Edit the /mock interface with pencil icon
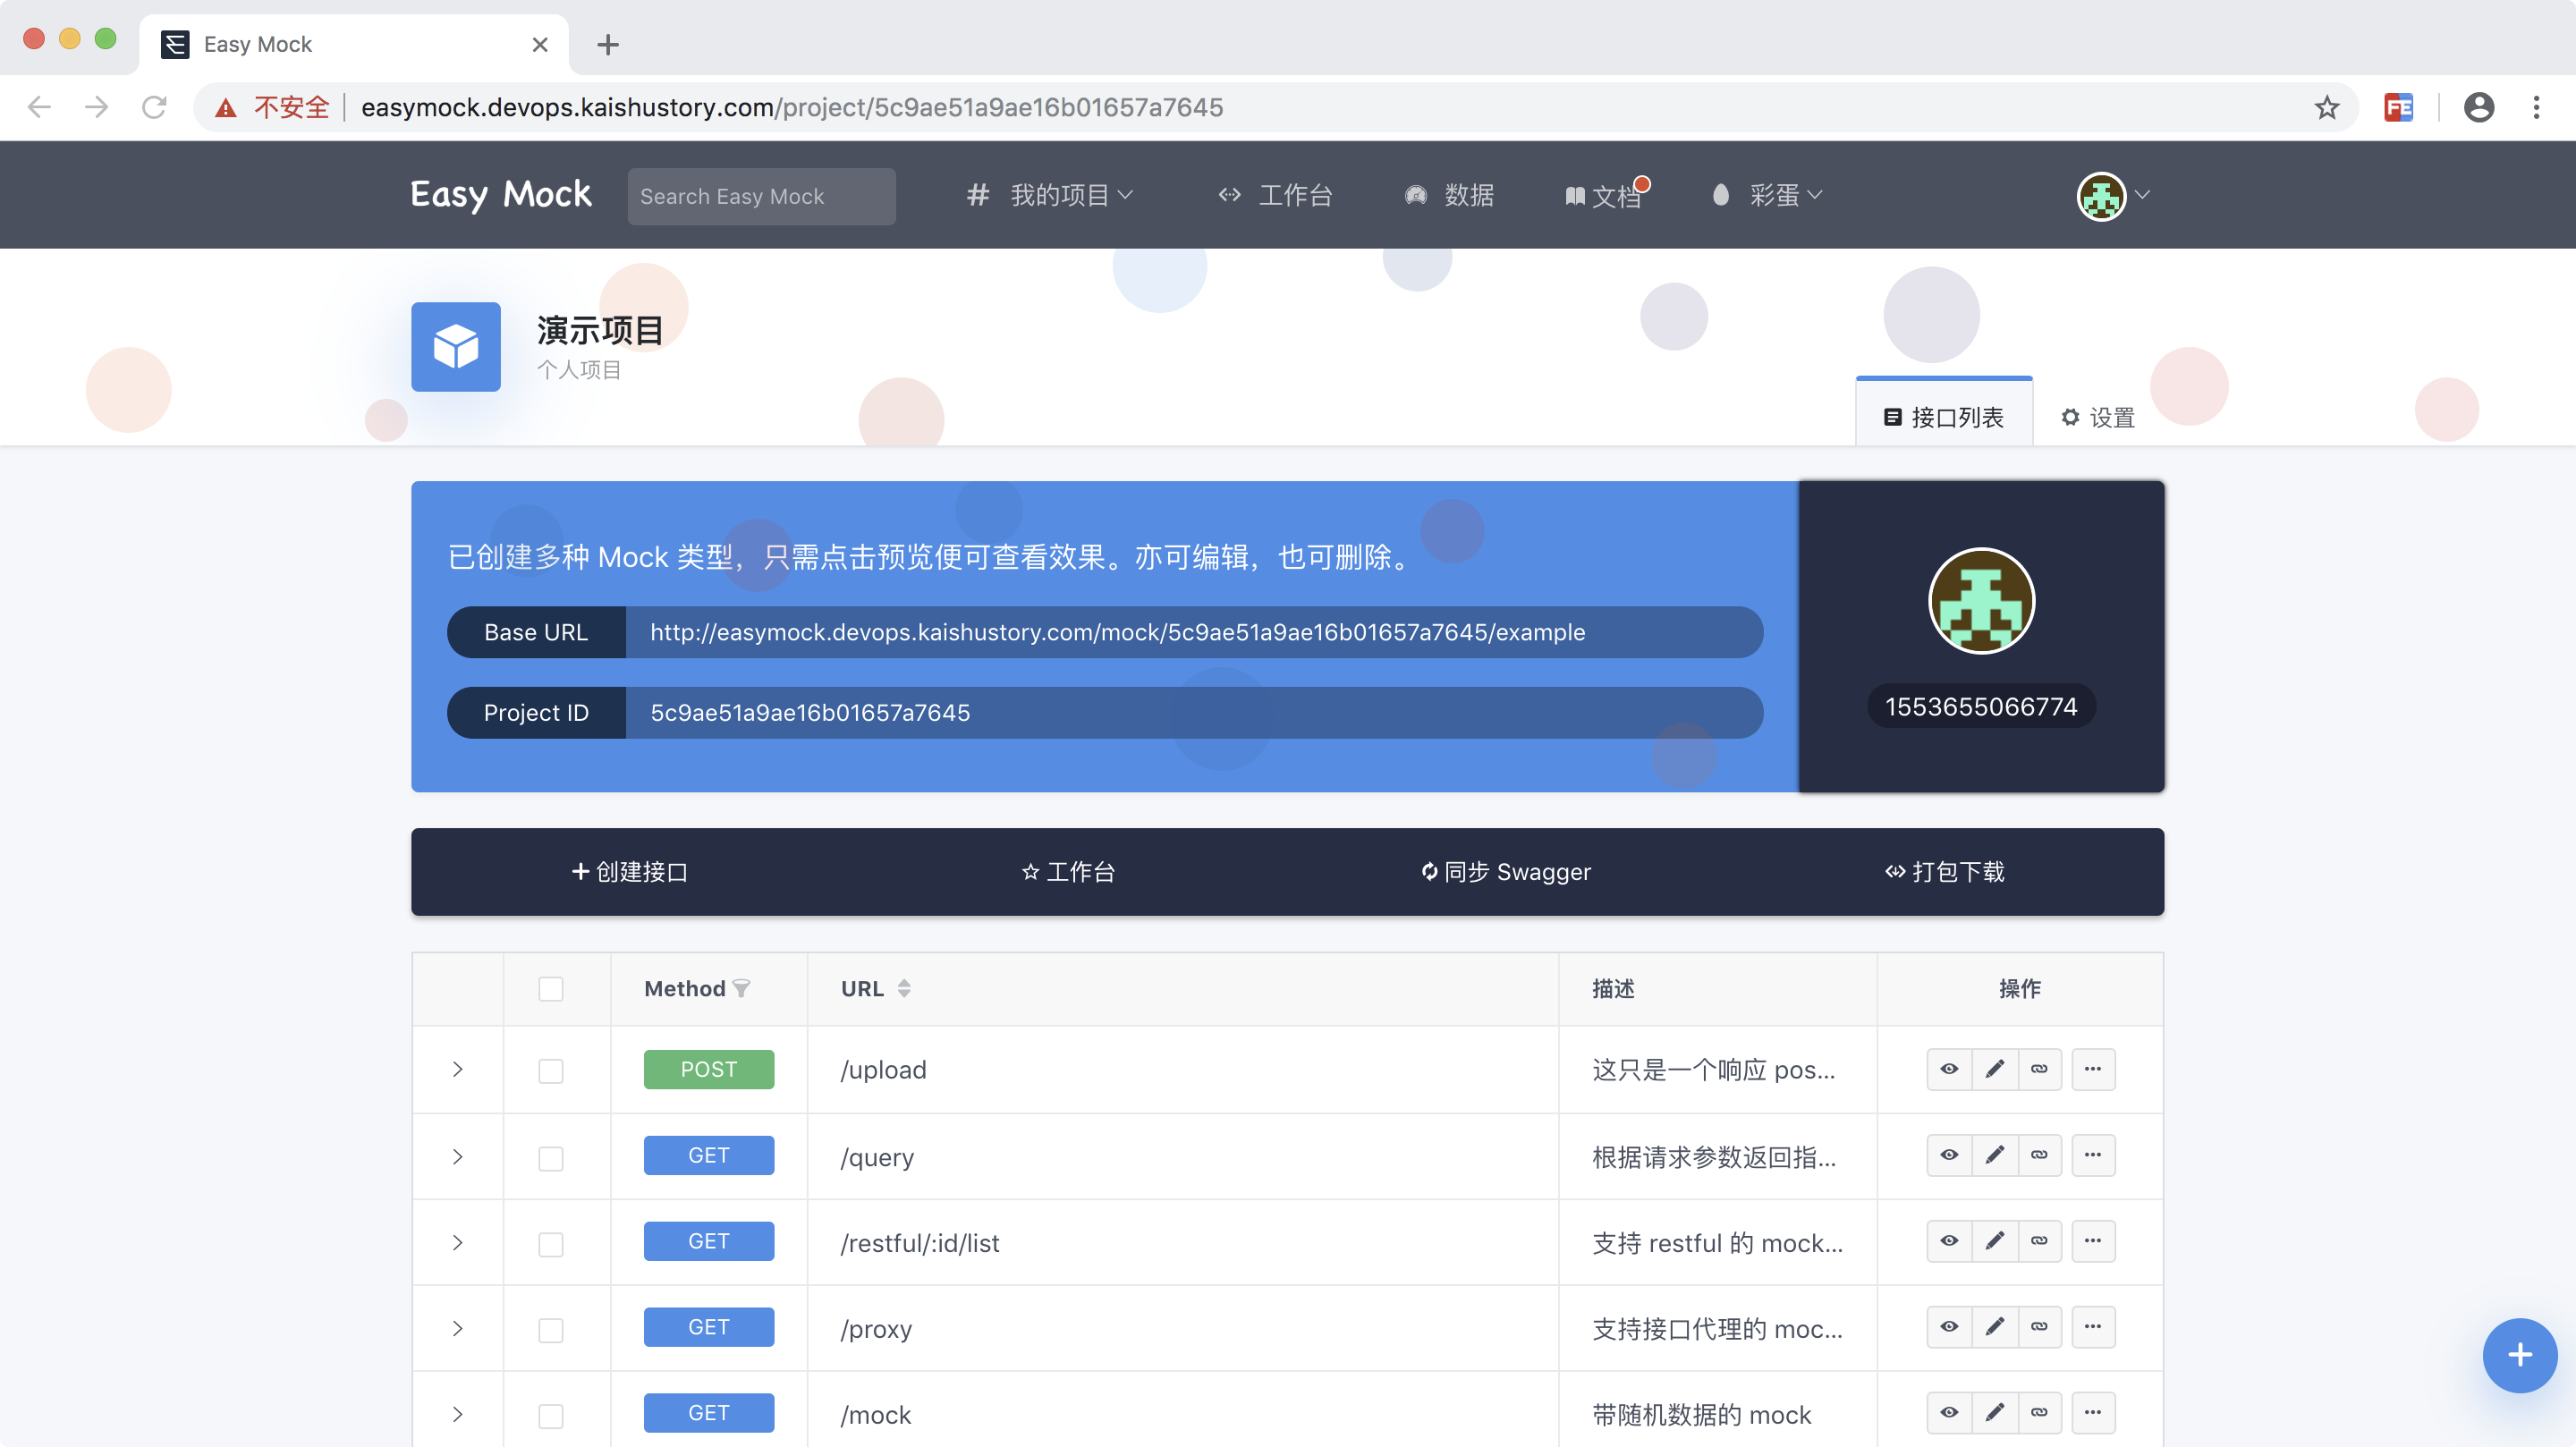Image resolution: width=2576 pixels, height=1447 pixels. pyautogui.click(x=1994, y=1413)
